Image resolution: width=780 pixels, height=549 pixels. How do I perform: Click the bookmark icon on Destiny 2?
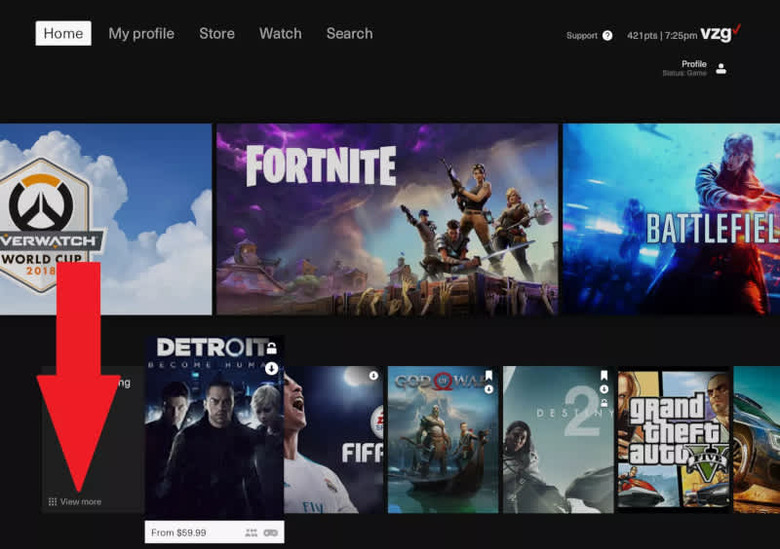[x=604, y=375]
